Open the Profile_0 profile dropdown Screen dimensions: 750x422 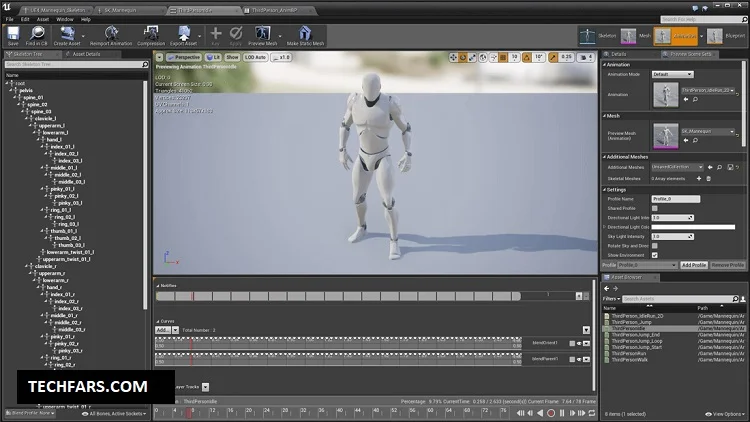coord(647,265)
